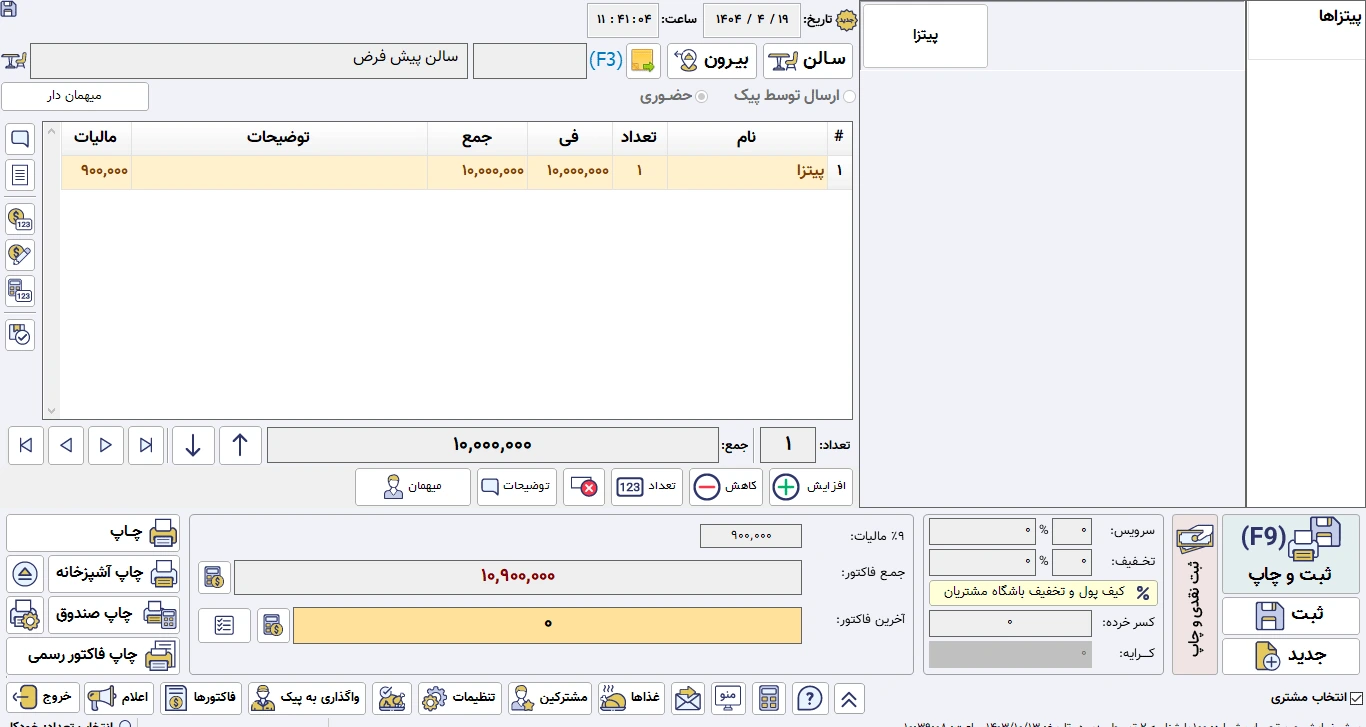
Task: Switch to the 'سالن' hall mode
Action: pyautogui.click(x=808, y=61)
